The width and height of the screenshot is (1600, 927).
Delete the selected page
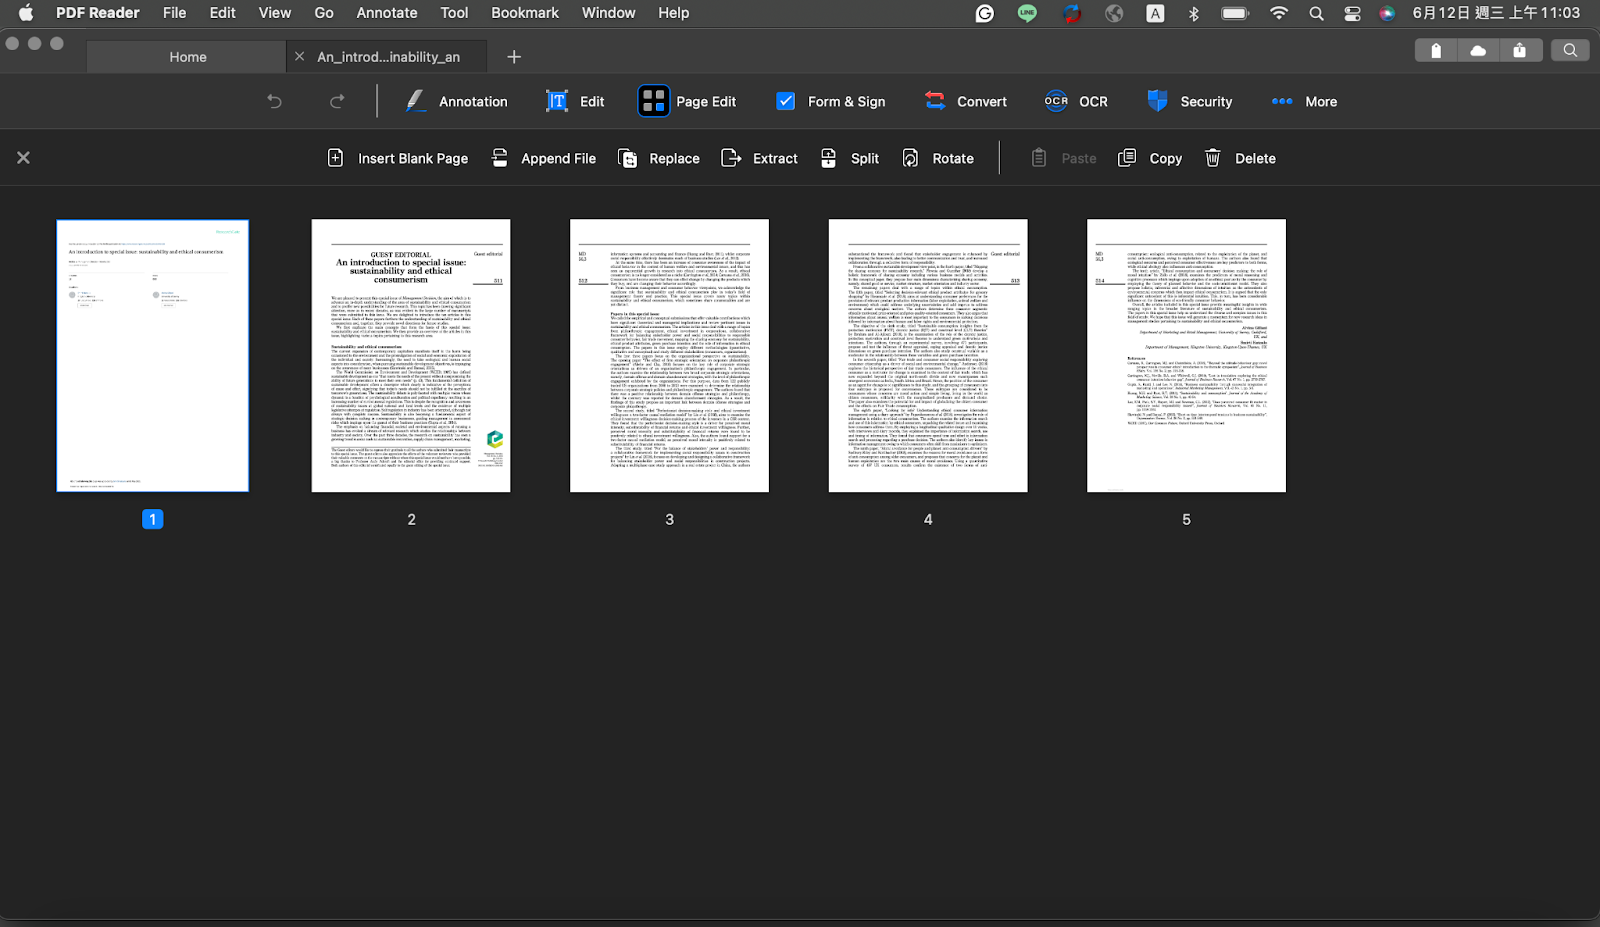coord(1240,158)
